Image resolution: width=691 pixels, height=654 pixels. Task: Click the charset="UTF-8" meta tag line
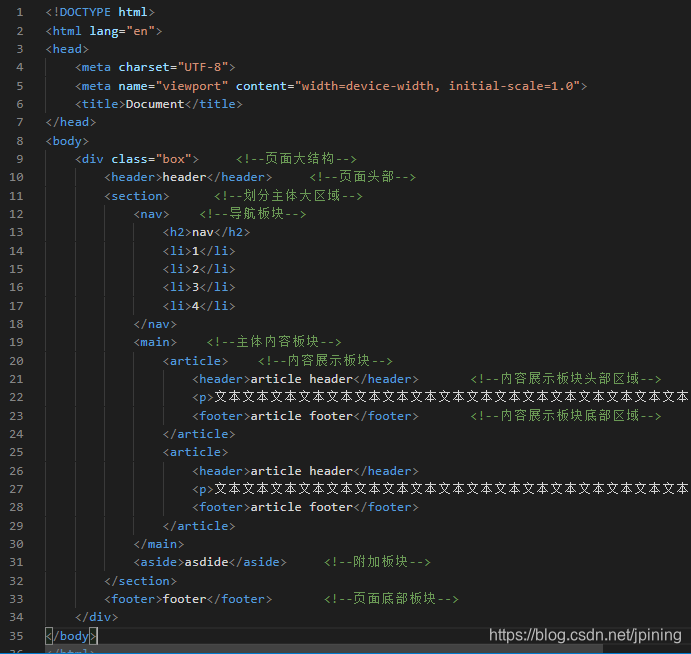click(155, 67)
